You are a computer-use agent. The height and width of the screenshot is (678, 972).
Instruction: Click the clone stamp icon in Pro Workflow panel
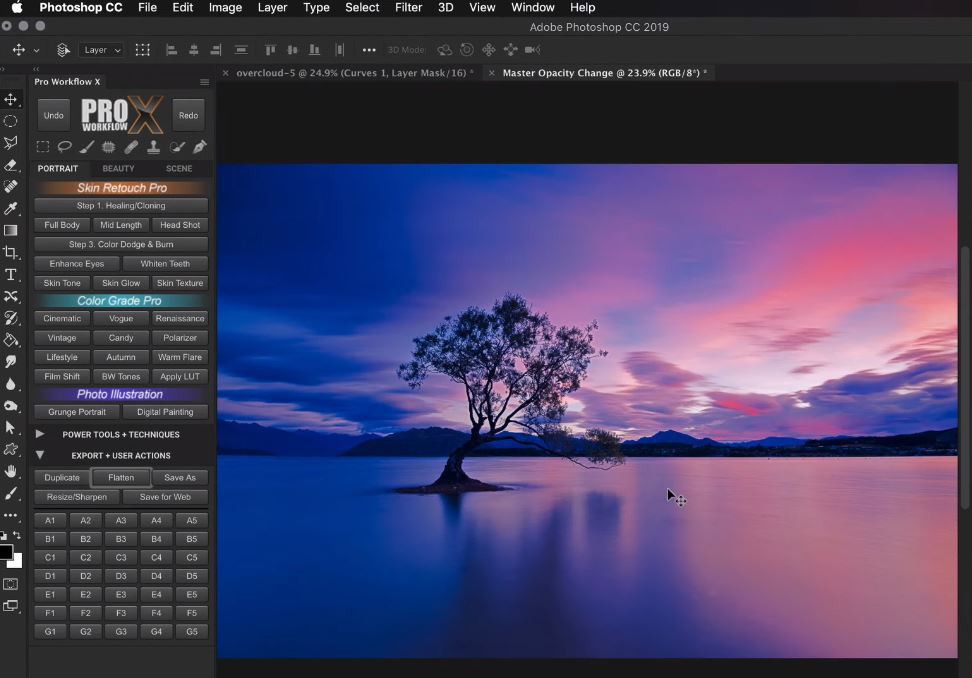tap(153, 147)
